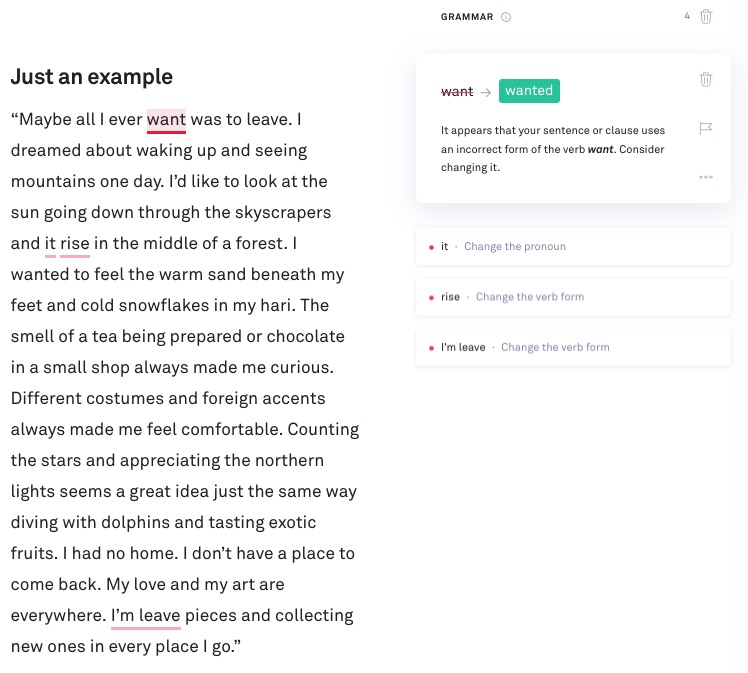Flag the 'want' suggestion as incorrect
The image size is (748, 673).
coord(706,128)
